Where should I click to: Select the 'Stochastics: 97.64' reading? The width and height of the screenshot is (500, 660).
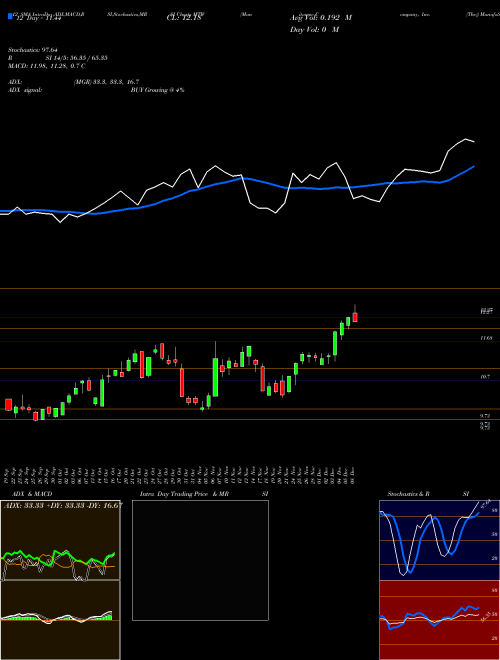tap(33, 50)
